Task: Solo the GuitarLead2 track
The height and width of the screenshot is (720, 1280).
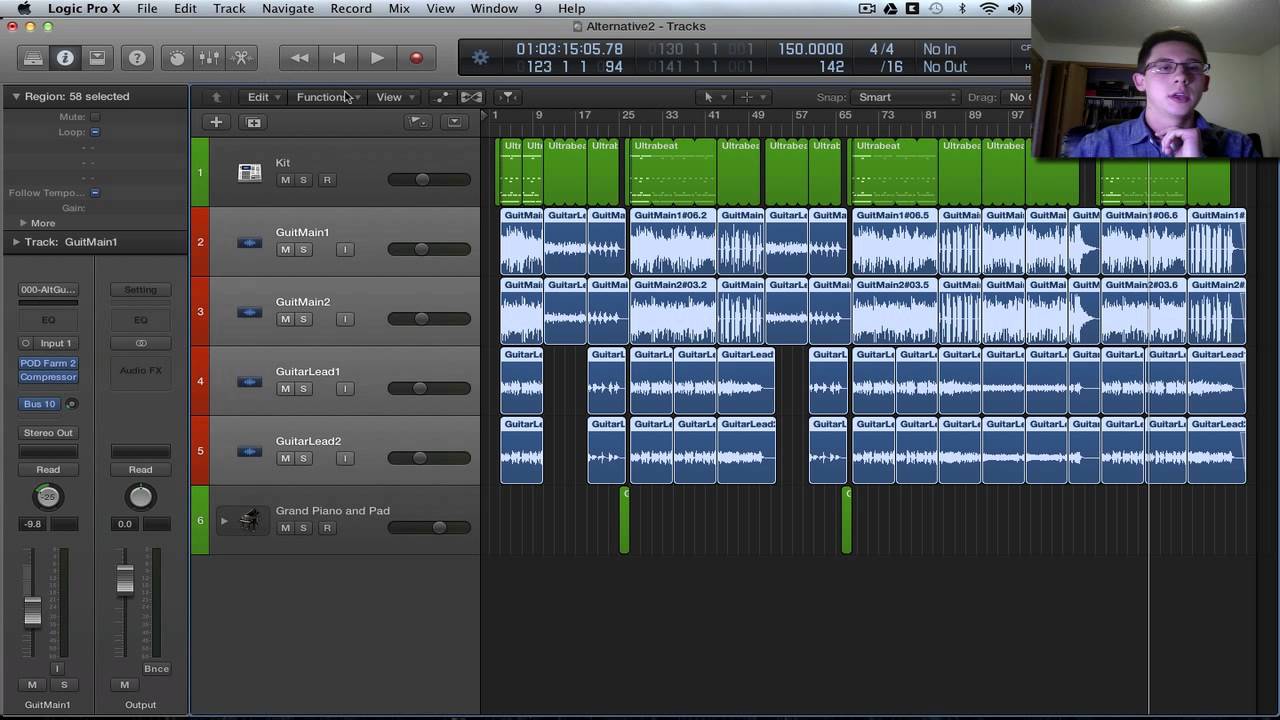Action: click(x=303, y=458)
